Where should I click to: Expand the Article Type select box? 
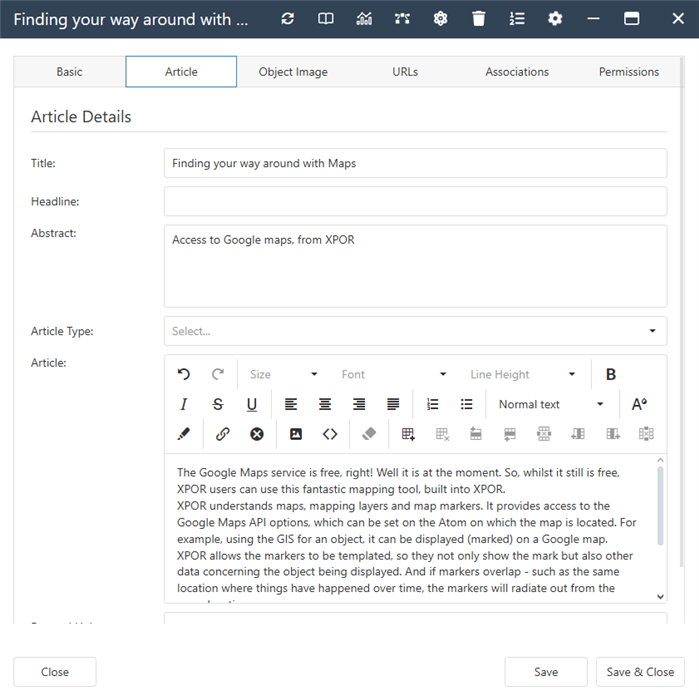[x=416, y=331]
